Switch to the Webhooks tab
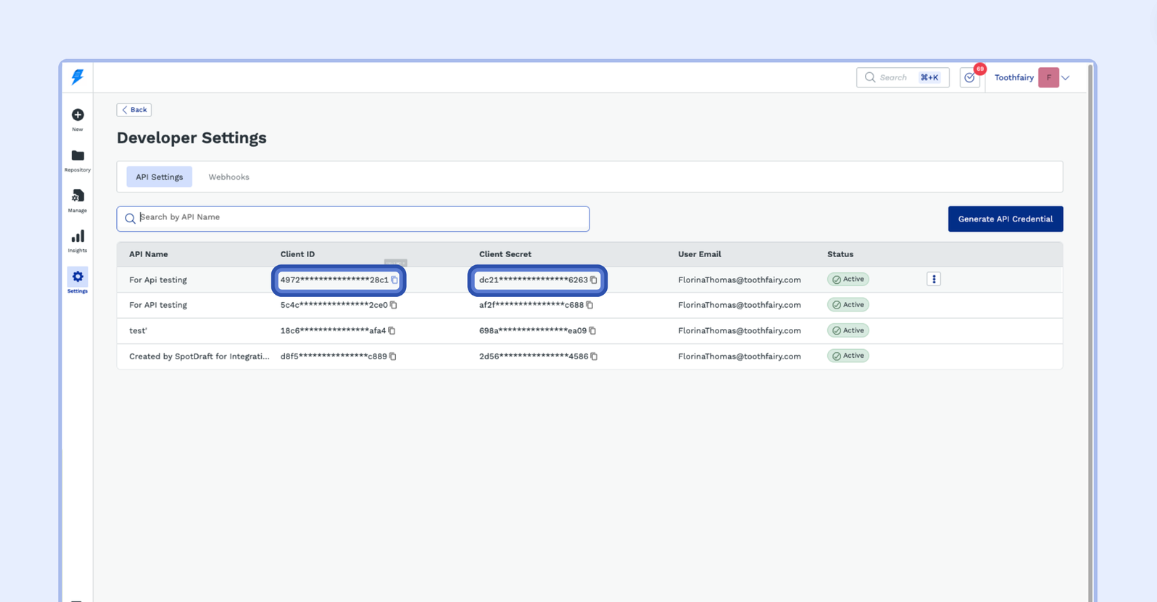 229,177
